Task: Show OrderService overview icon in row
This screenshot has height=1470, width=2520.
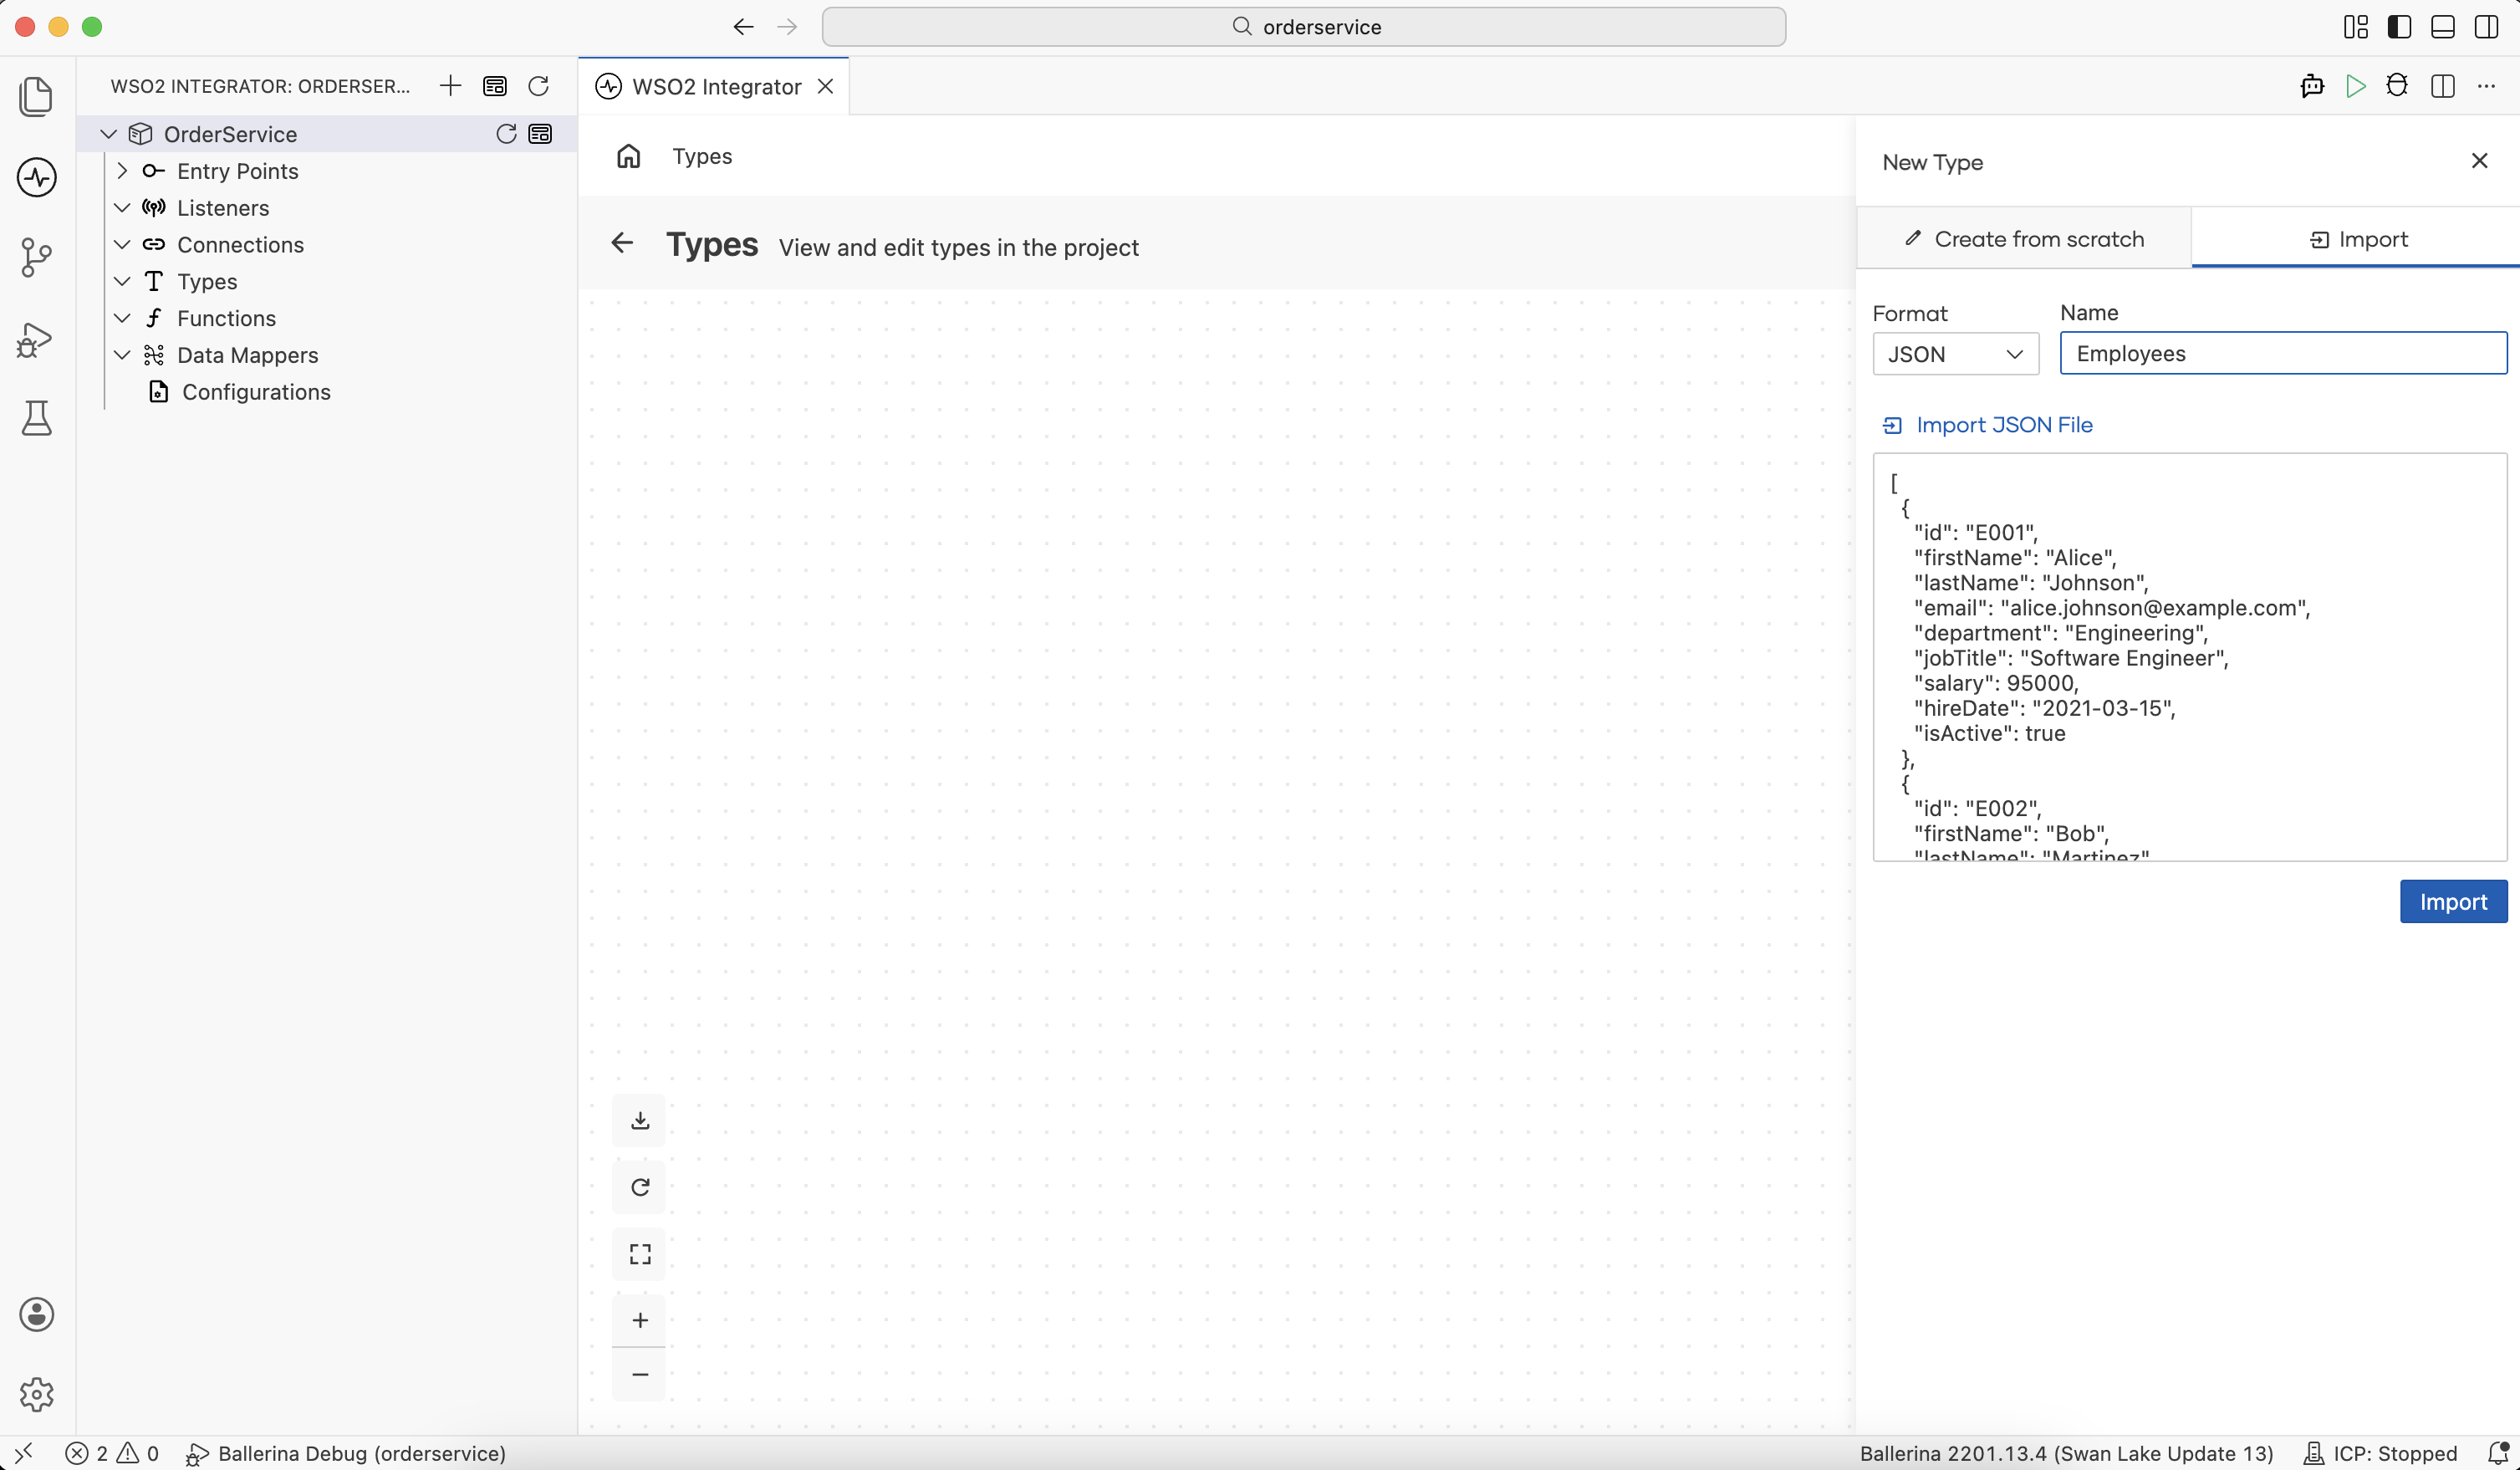Action: tap(540, 134)
